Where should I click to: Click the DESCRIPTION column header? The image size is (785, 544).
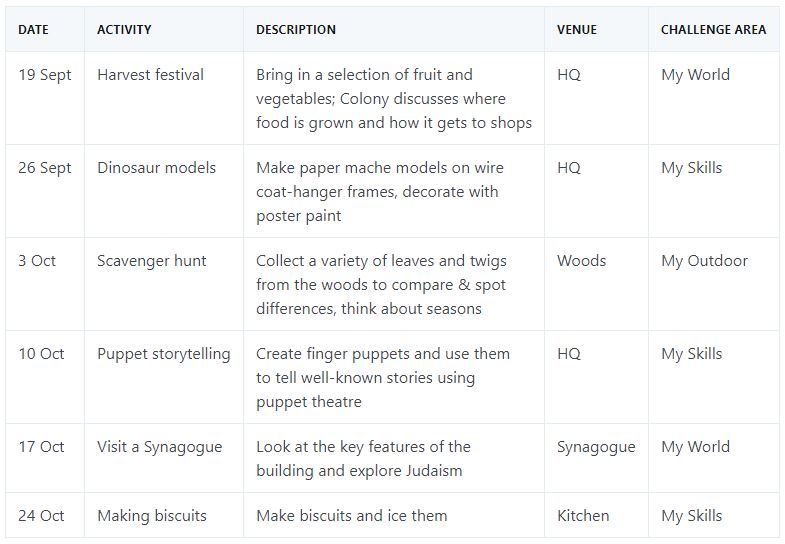pyautogui.click(x=296, y=30)
